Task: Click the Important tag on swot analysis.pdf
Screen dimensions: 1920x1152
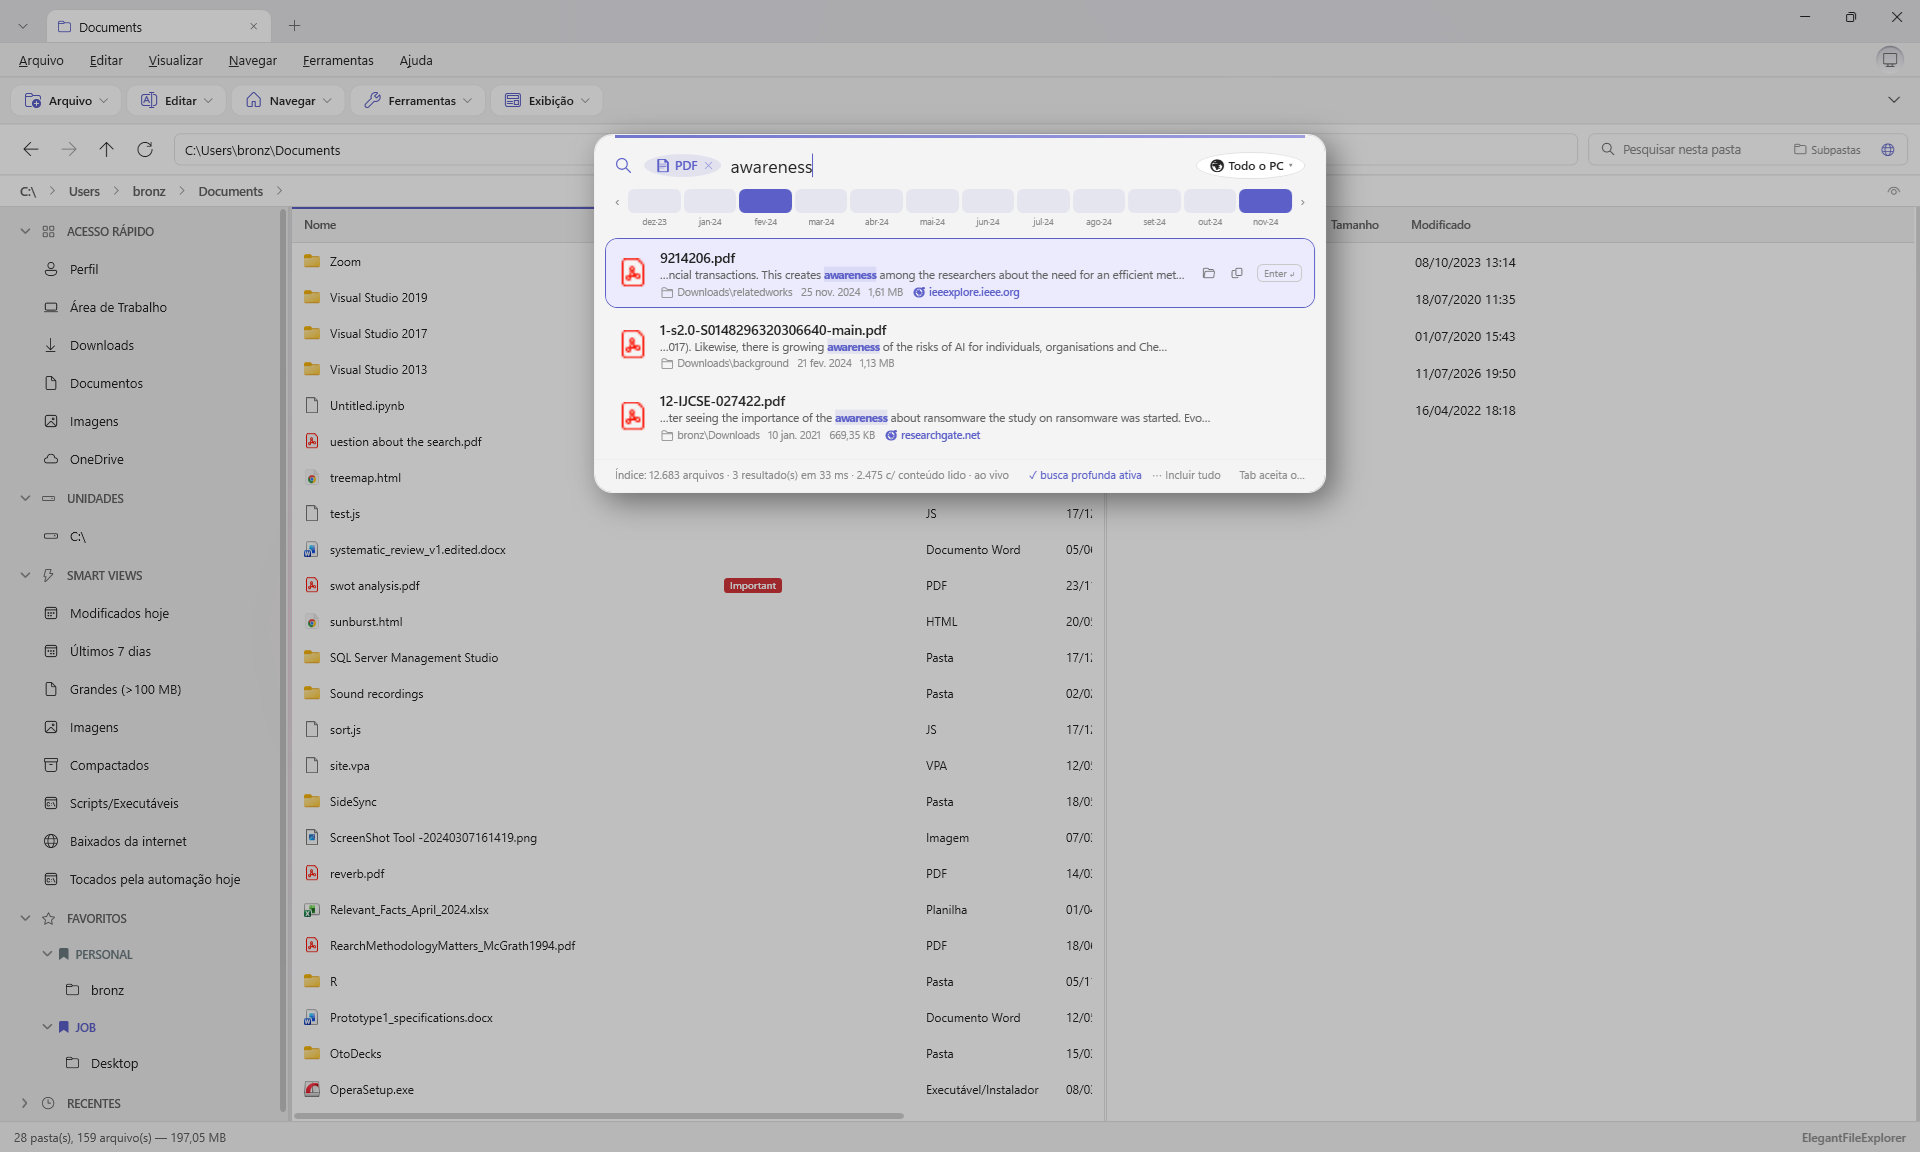Action: [752, 586]
